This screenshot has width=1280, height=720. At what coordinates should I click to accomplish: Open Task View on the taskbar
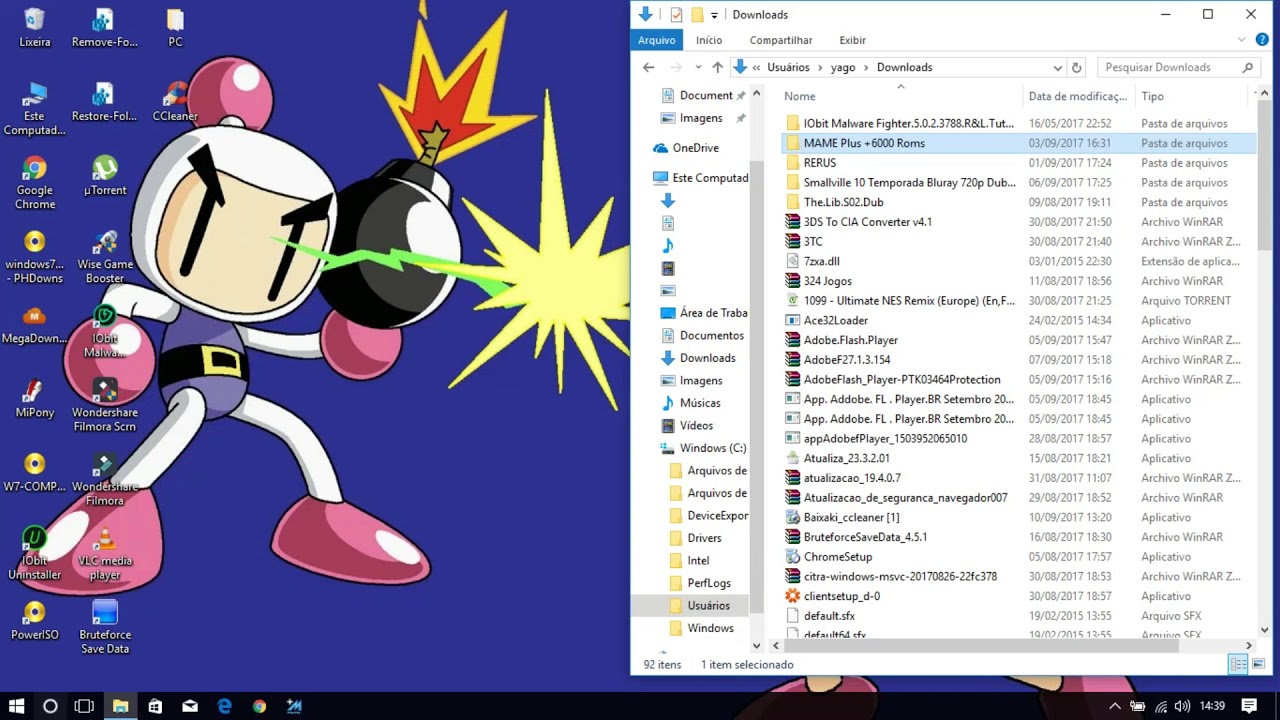pyautogui.click(x=84, y=706)
